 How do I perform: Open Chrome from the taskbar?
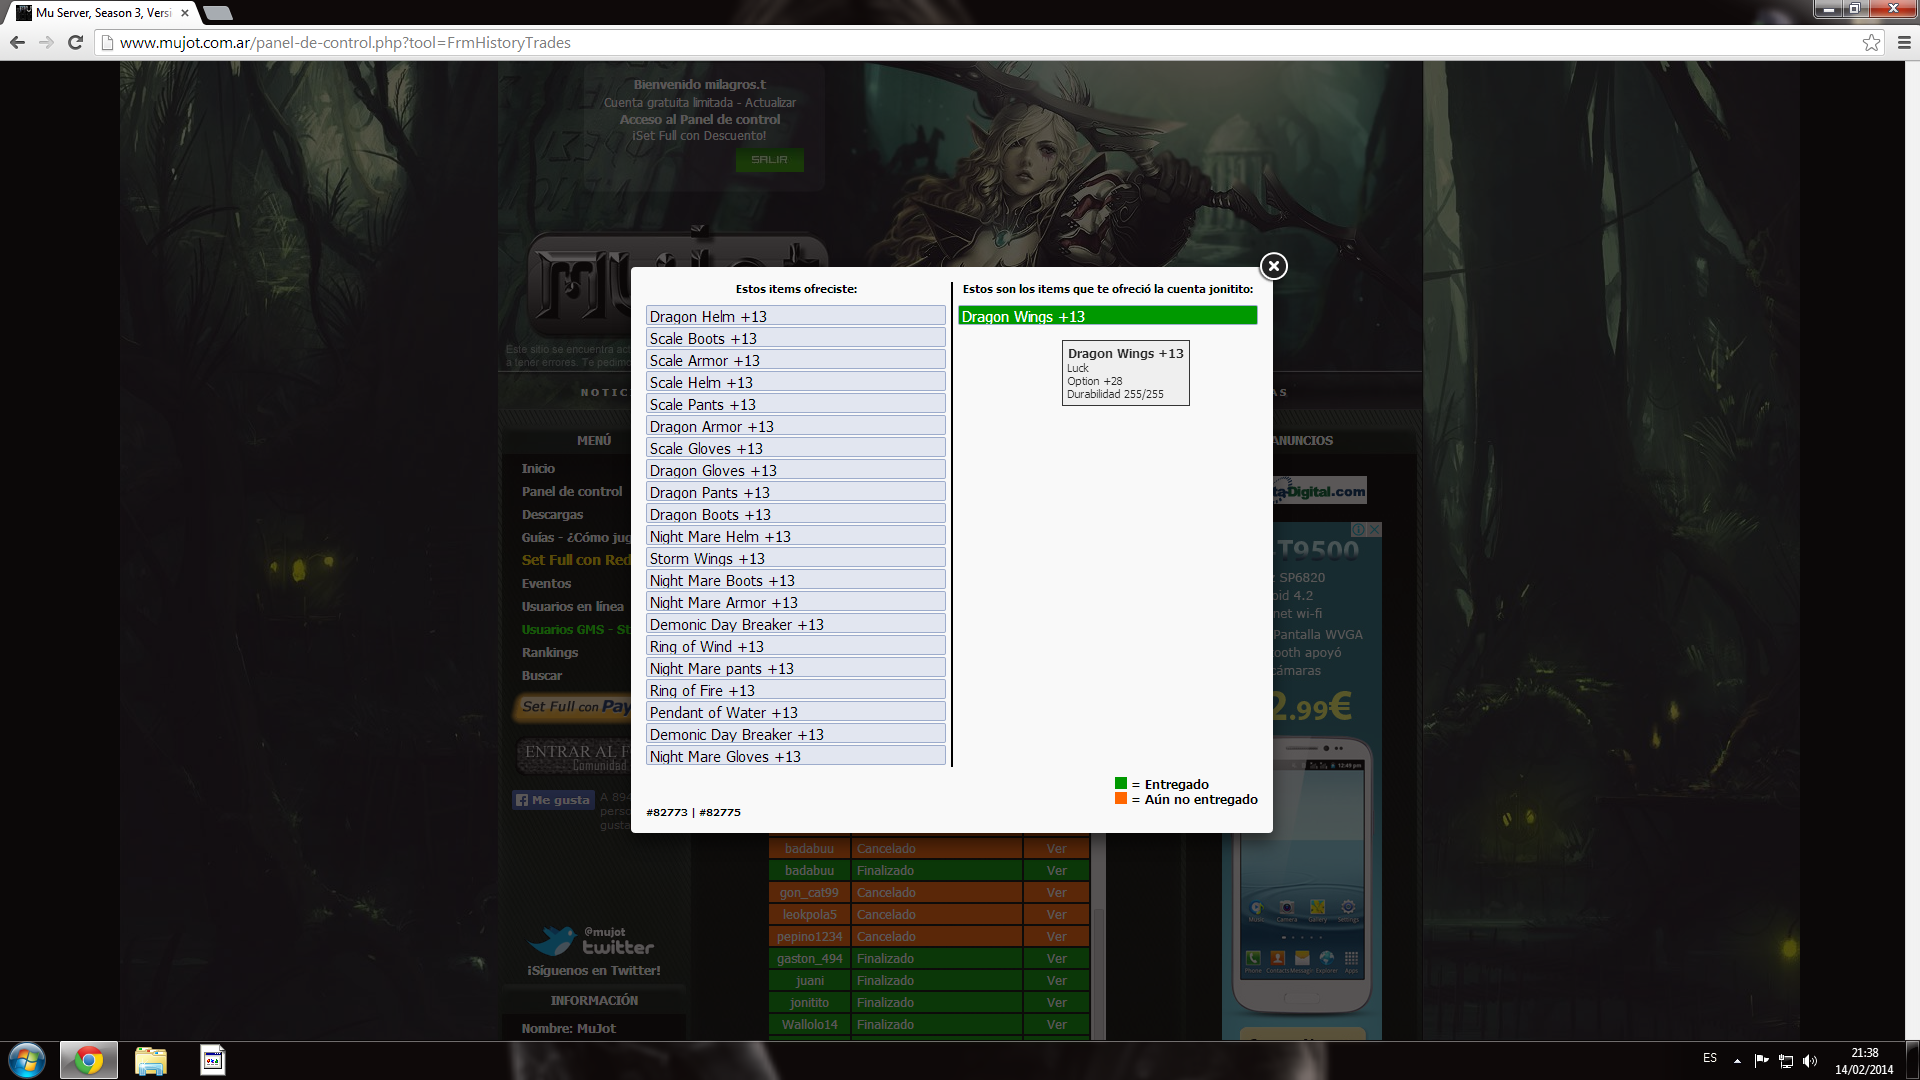click(x=89, y=1060)
